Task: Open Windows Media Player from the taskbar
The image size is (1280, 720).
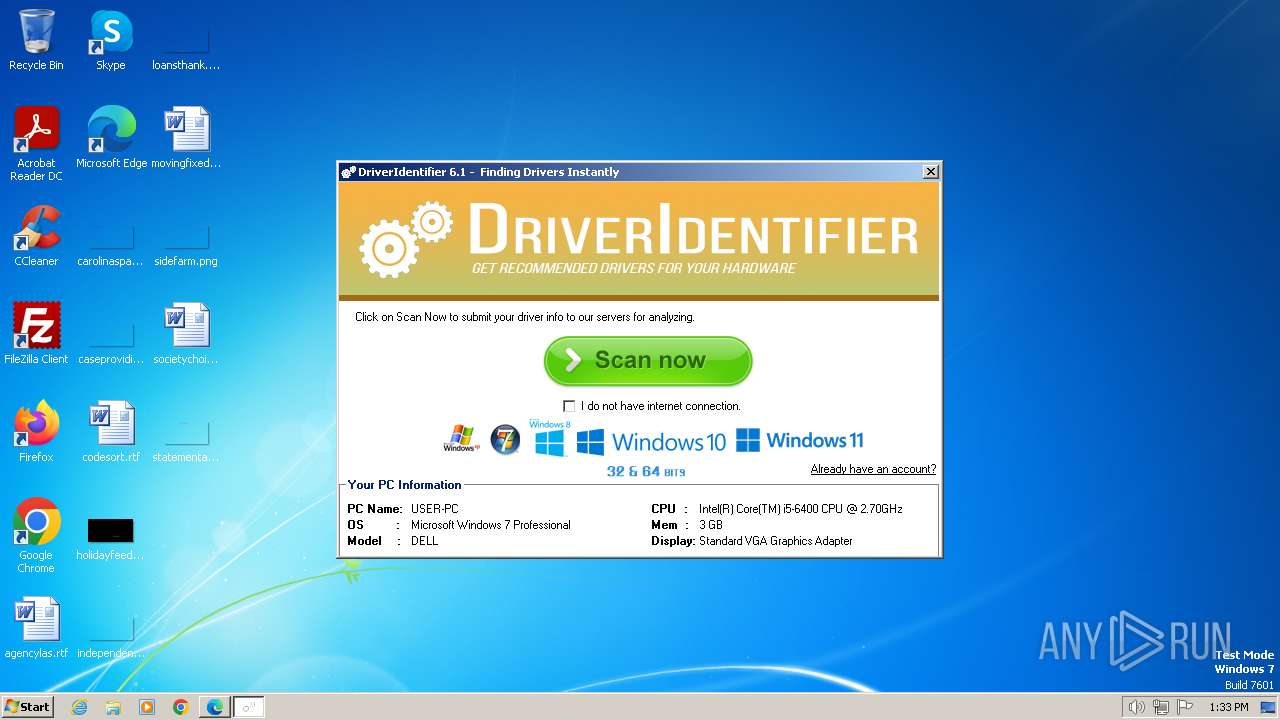Action: [x=147, y=707]
